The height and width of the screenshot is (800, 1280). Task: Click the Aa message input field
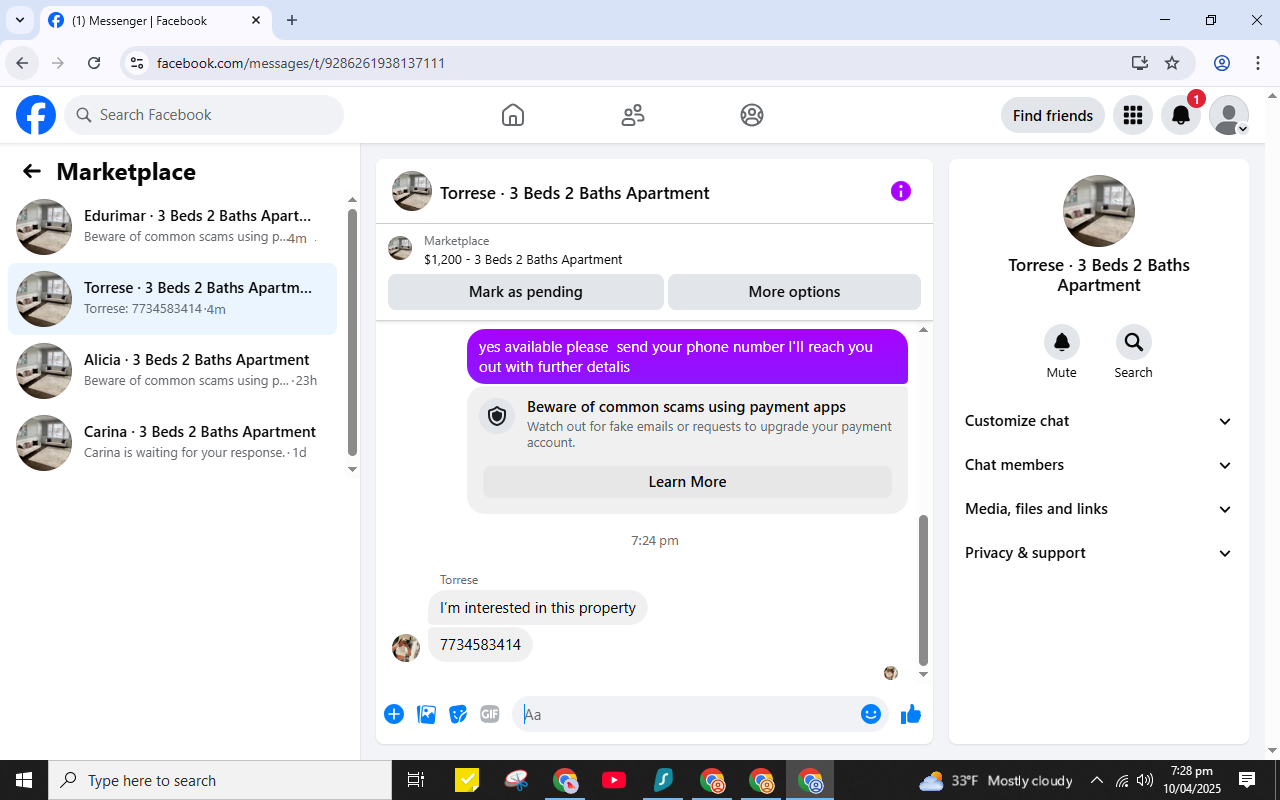[x=685, y=714]
